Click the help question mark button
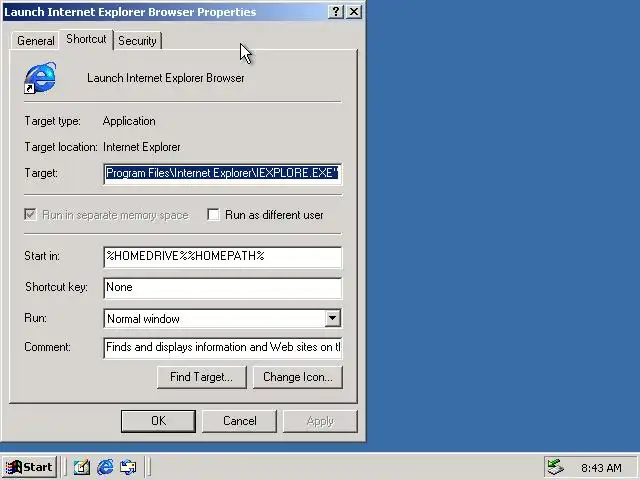 coord(336,11)
